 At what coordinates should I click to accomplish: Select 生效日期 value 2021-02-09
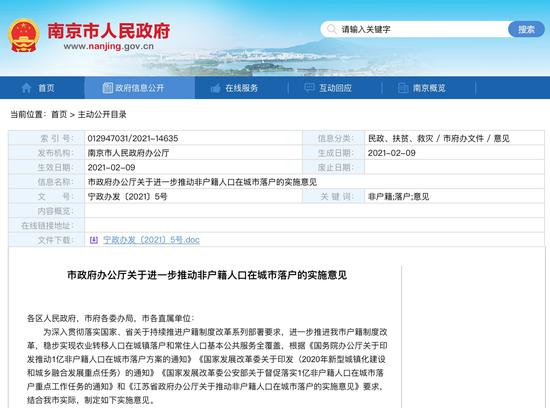tap(112, 167)
